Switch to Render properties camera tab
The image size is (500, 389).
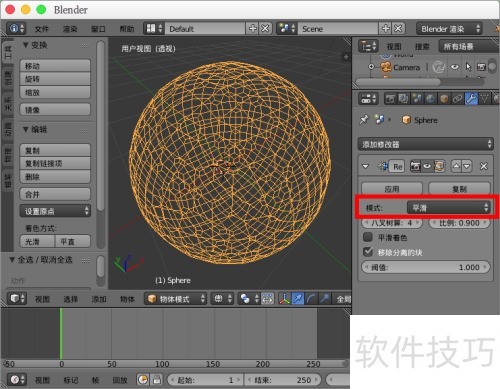[390, 99]
